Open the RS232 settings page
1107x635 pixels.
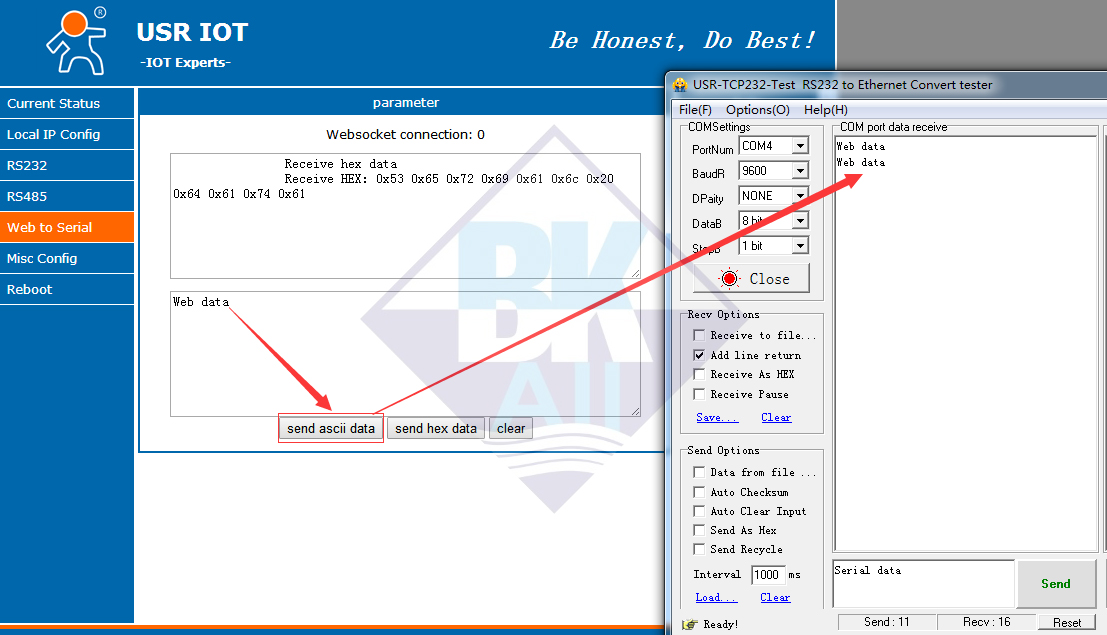pyautogui.click(x=67, y=165)
